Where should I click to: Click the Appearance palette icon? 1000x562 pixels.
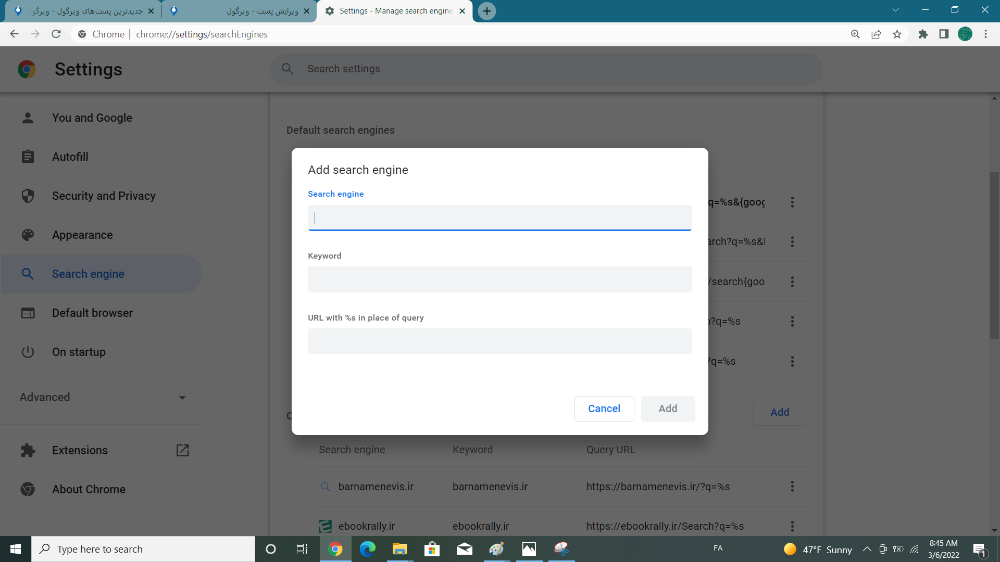pos(27,235)
